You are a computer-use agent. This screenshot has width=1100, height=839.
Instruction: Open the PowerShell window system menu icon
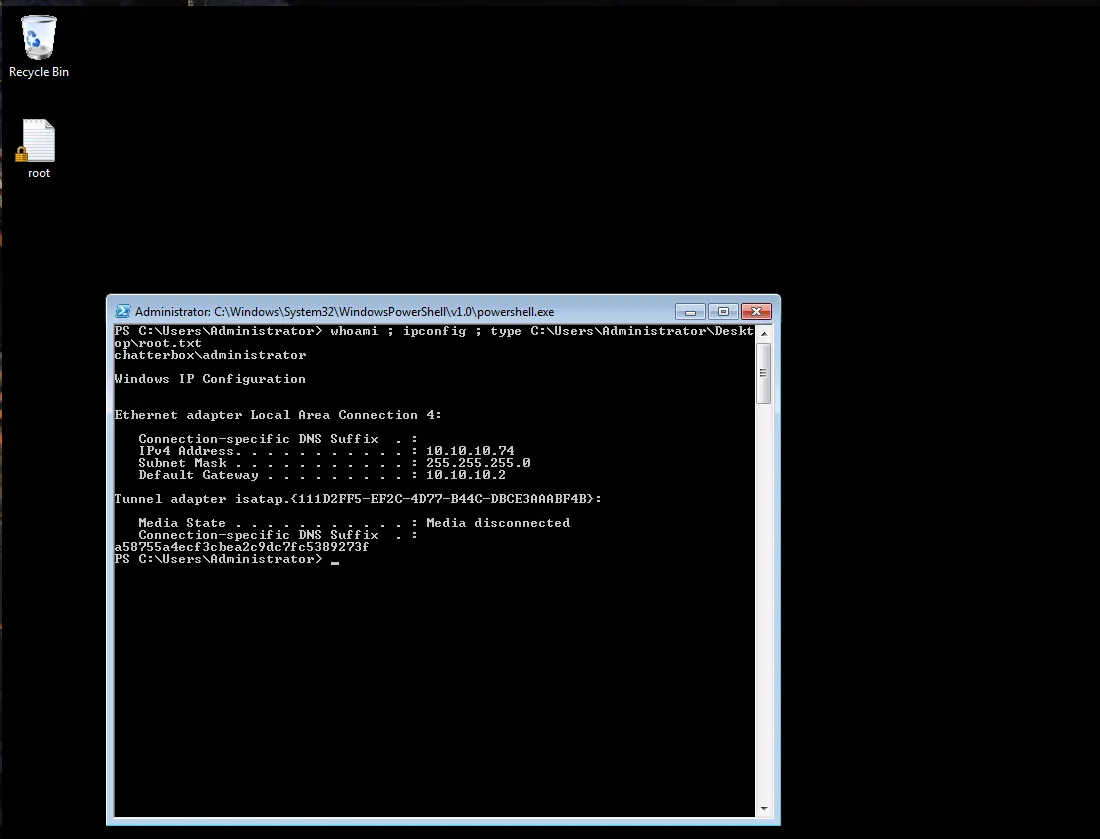click(x=123, y=312)
